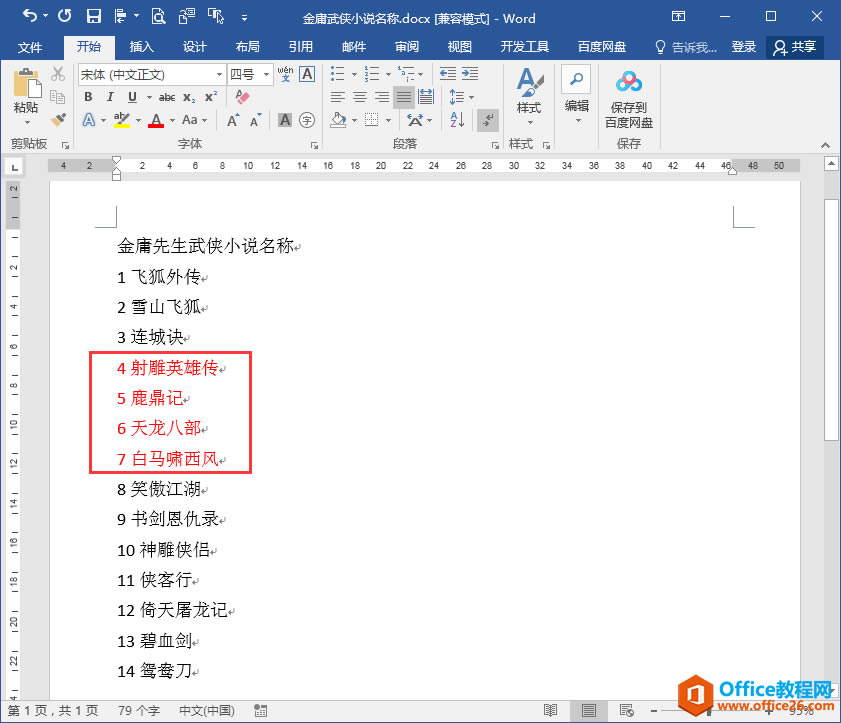Image resolution: width=841 pixels, height=723 pixels.
Task: Switch to the 布局 tab
Action: [247, 47]
